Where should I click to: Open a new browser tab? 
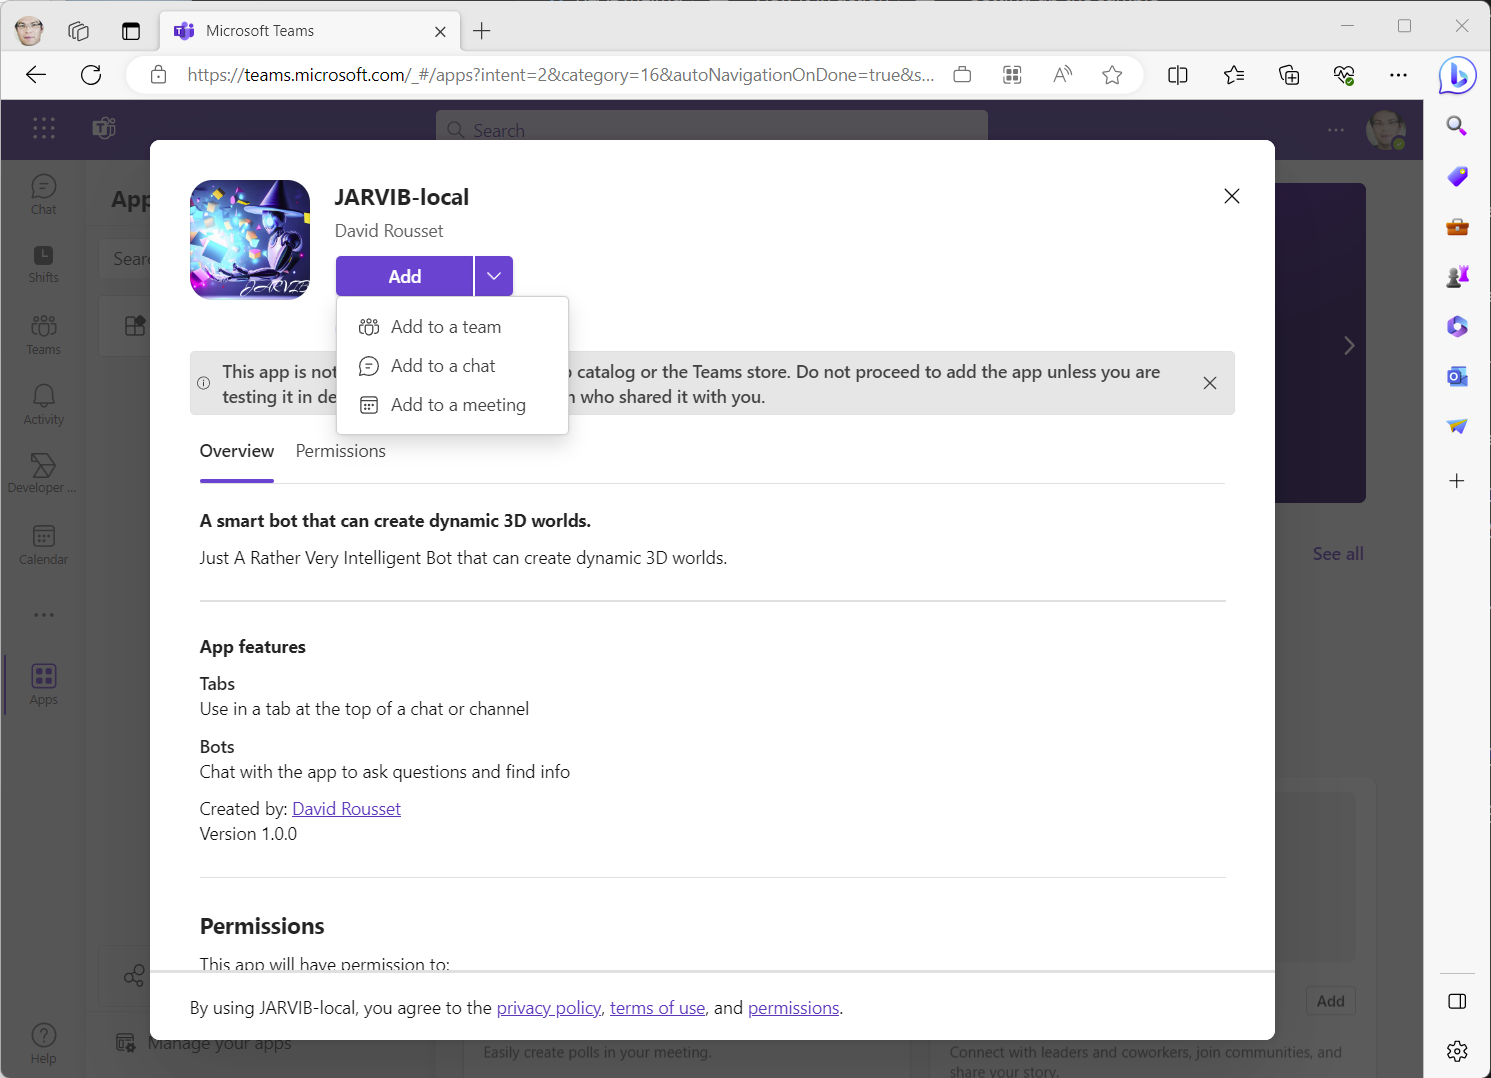482,31
